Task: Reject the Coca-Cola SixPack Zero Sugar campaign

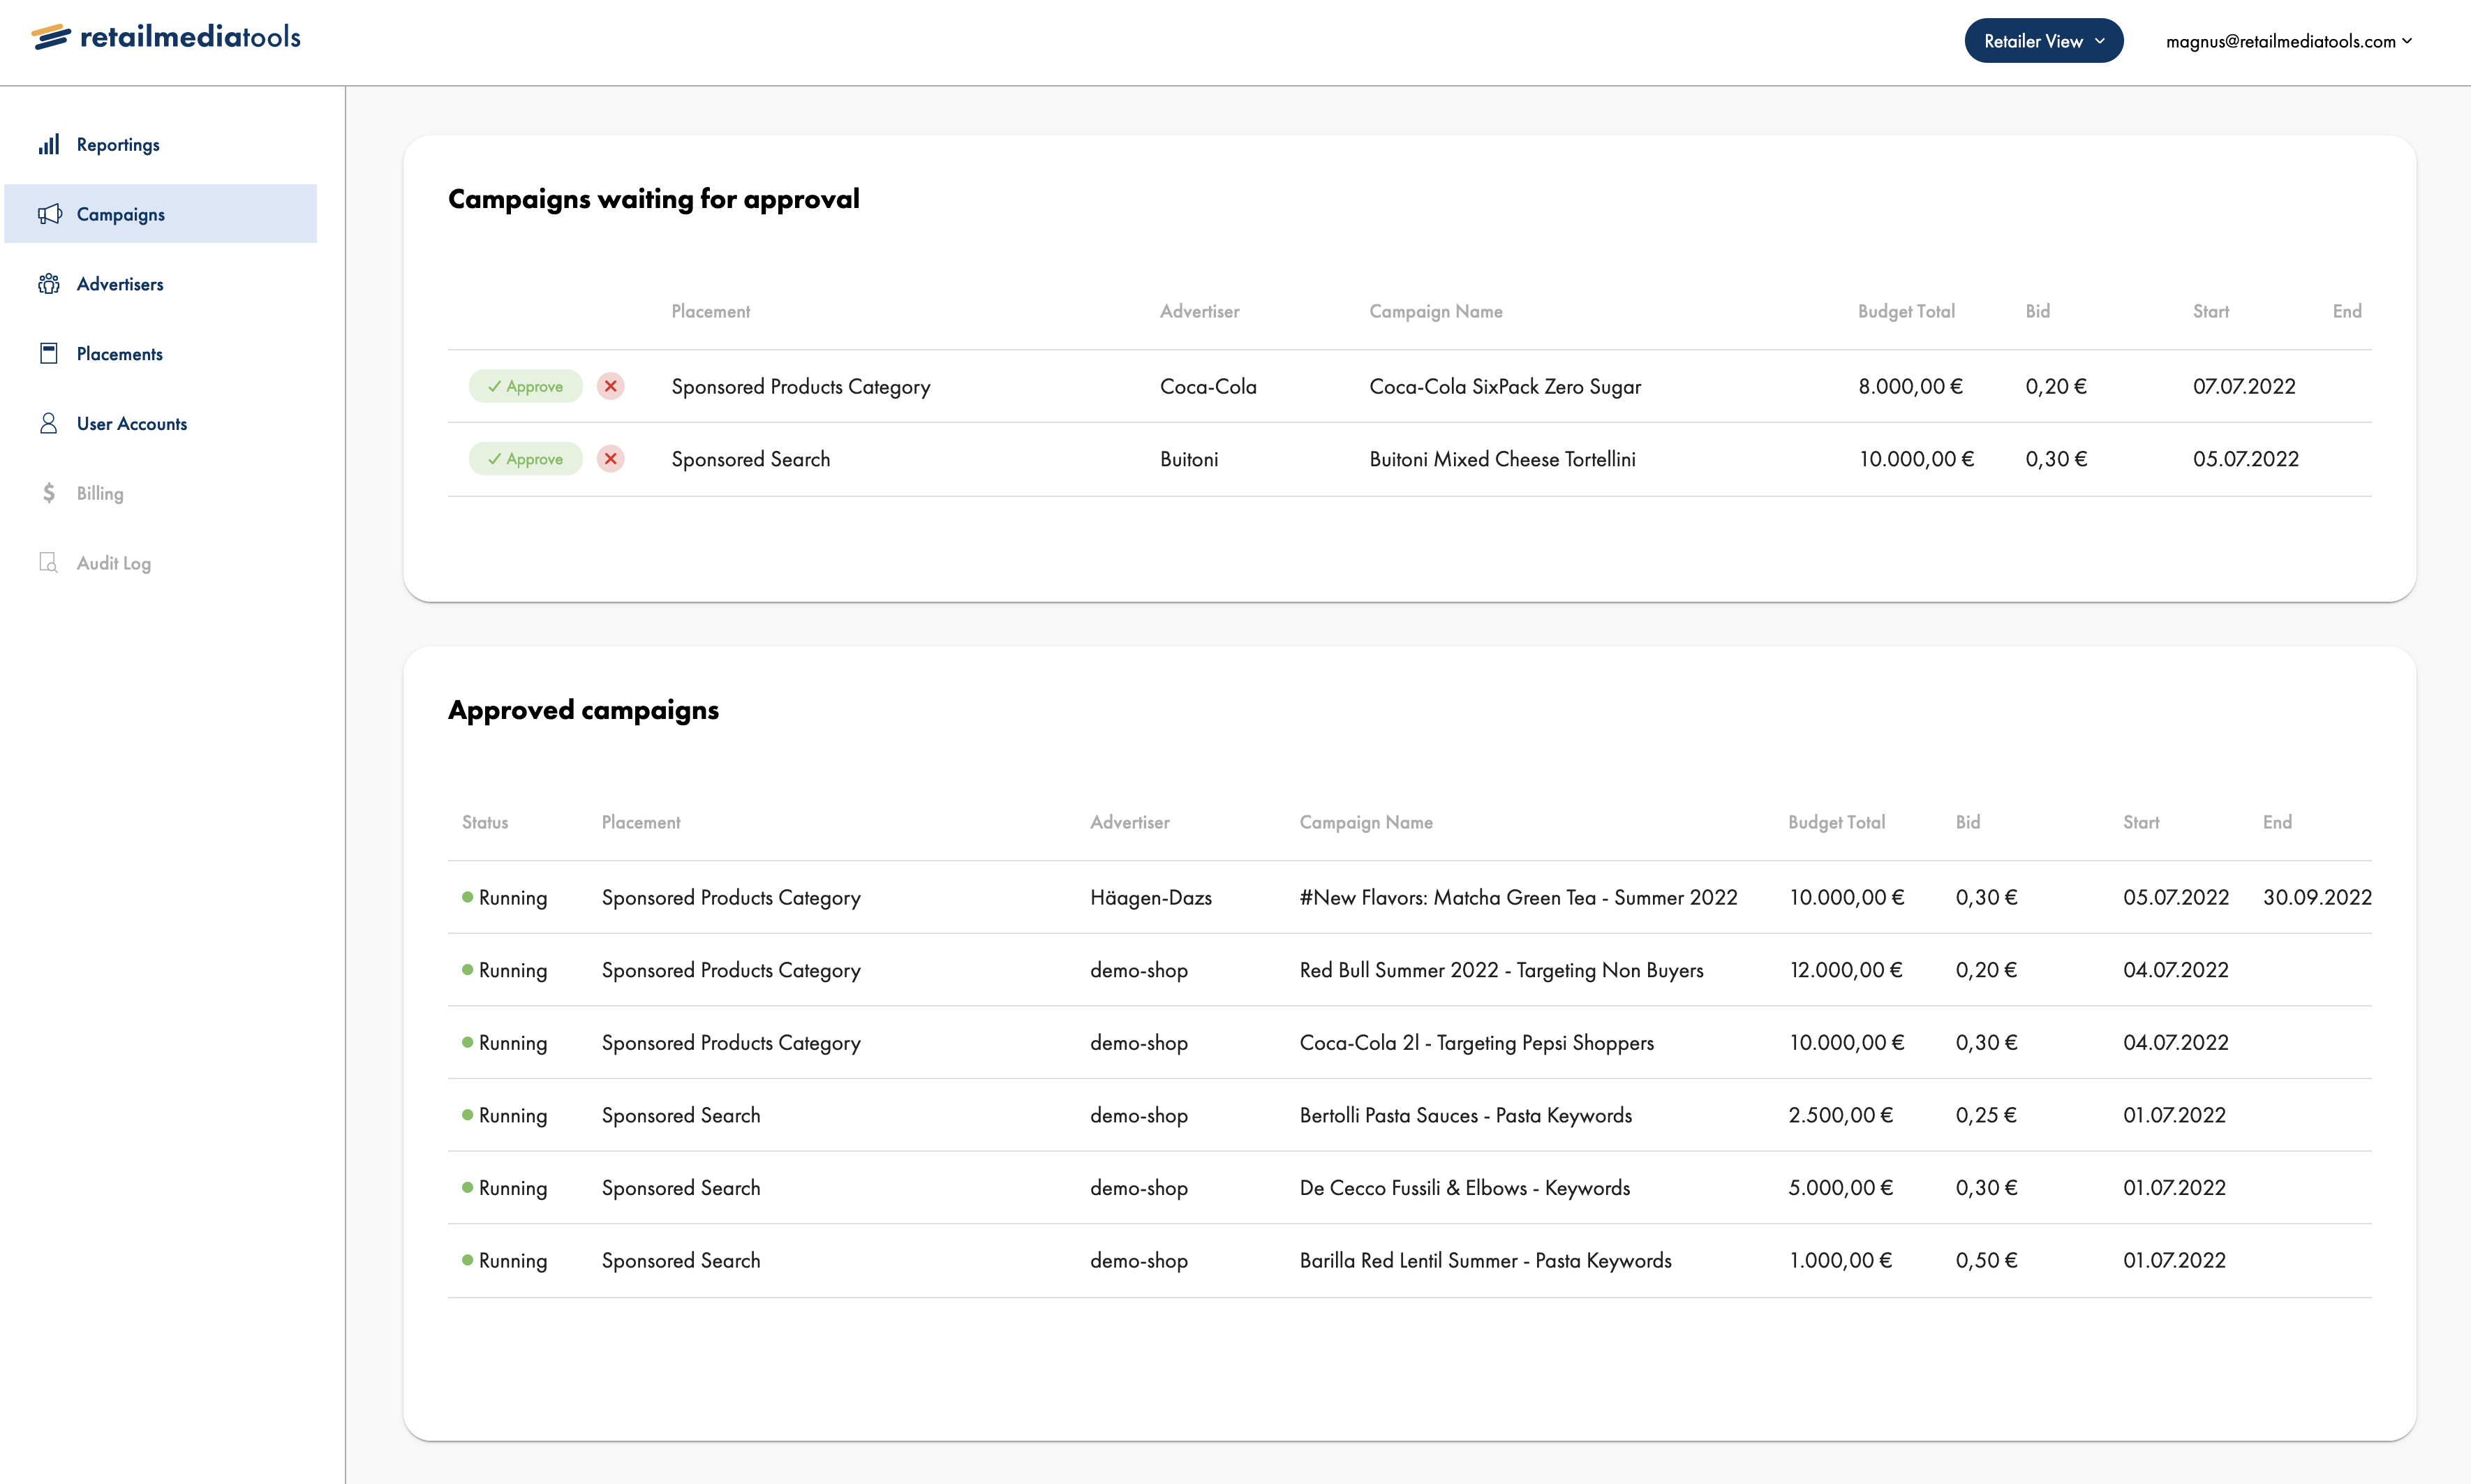Action: (x=611, y=385)
